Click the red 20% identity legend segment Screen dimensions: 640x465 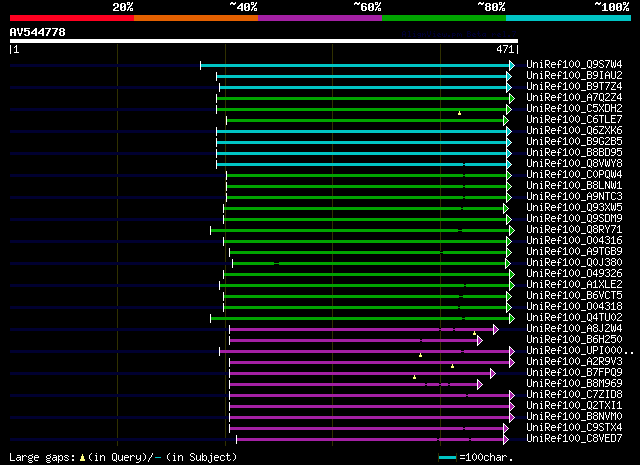tap(72, 18)
